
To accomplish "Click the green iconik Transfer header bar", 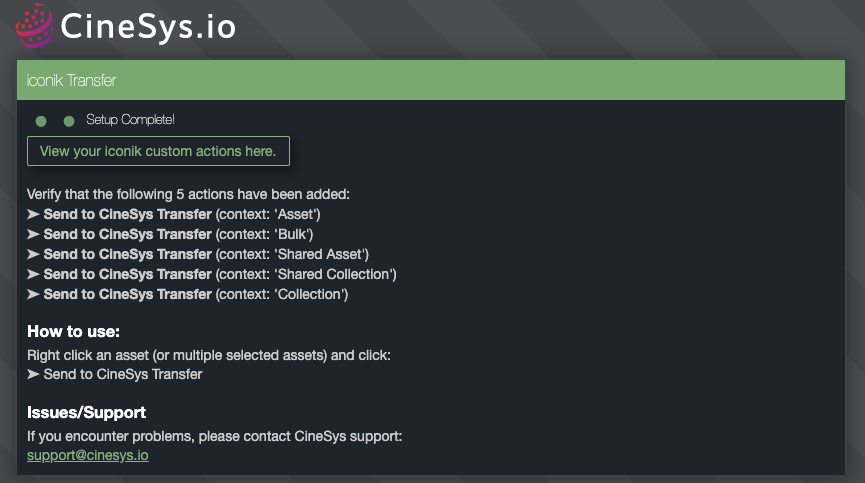I will pos(432,80).
